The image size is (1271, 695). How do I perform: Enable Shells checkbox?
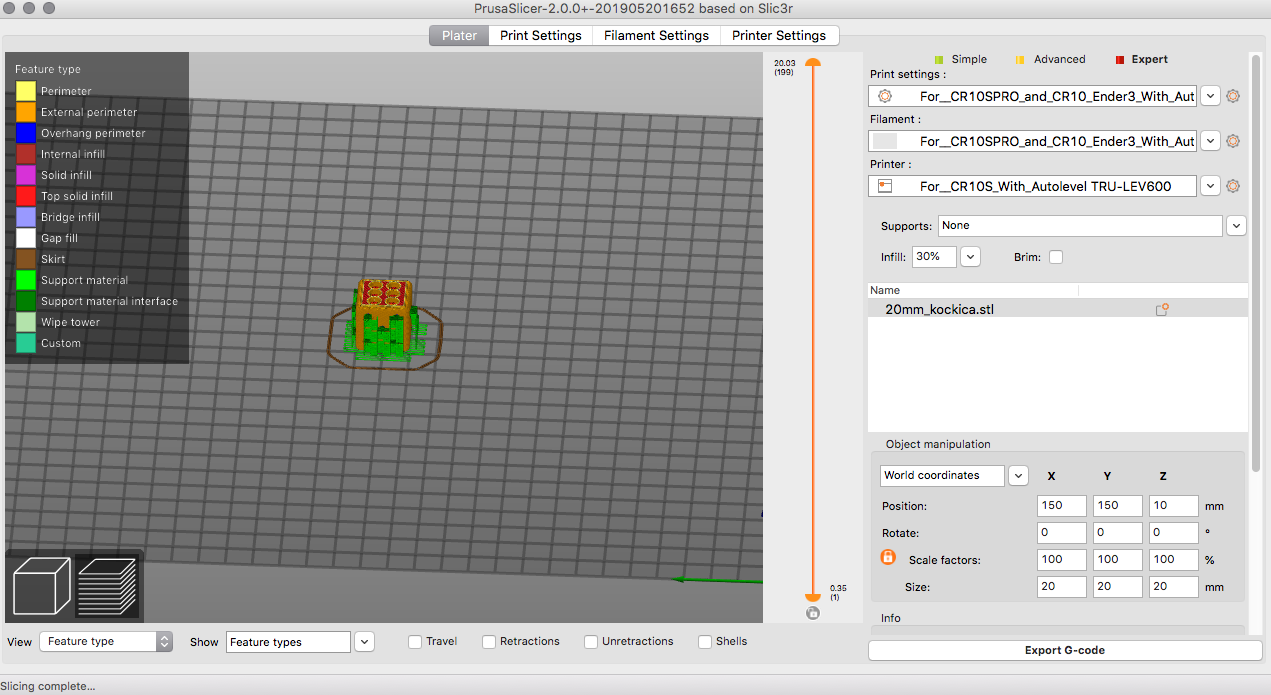pos(705,642)
